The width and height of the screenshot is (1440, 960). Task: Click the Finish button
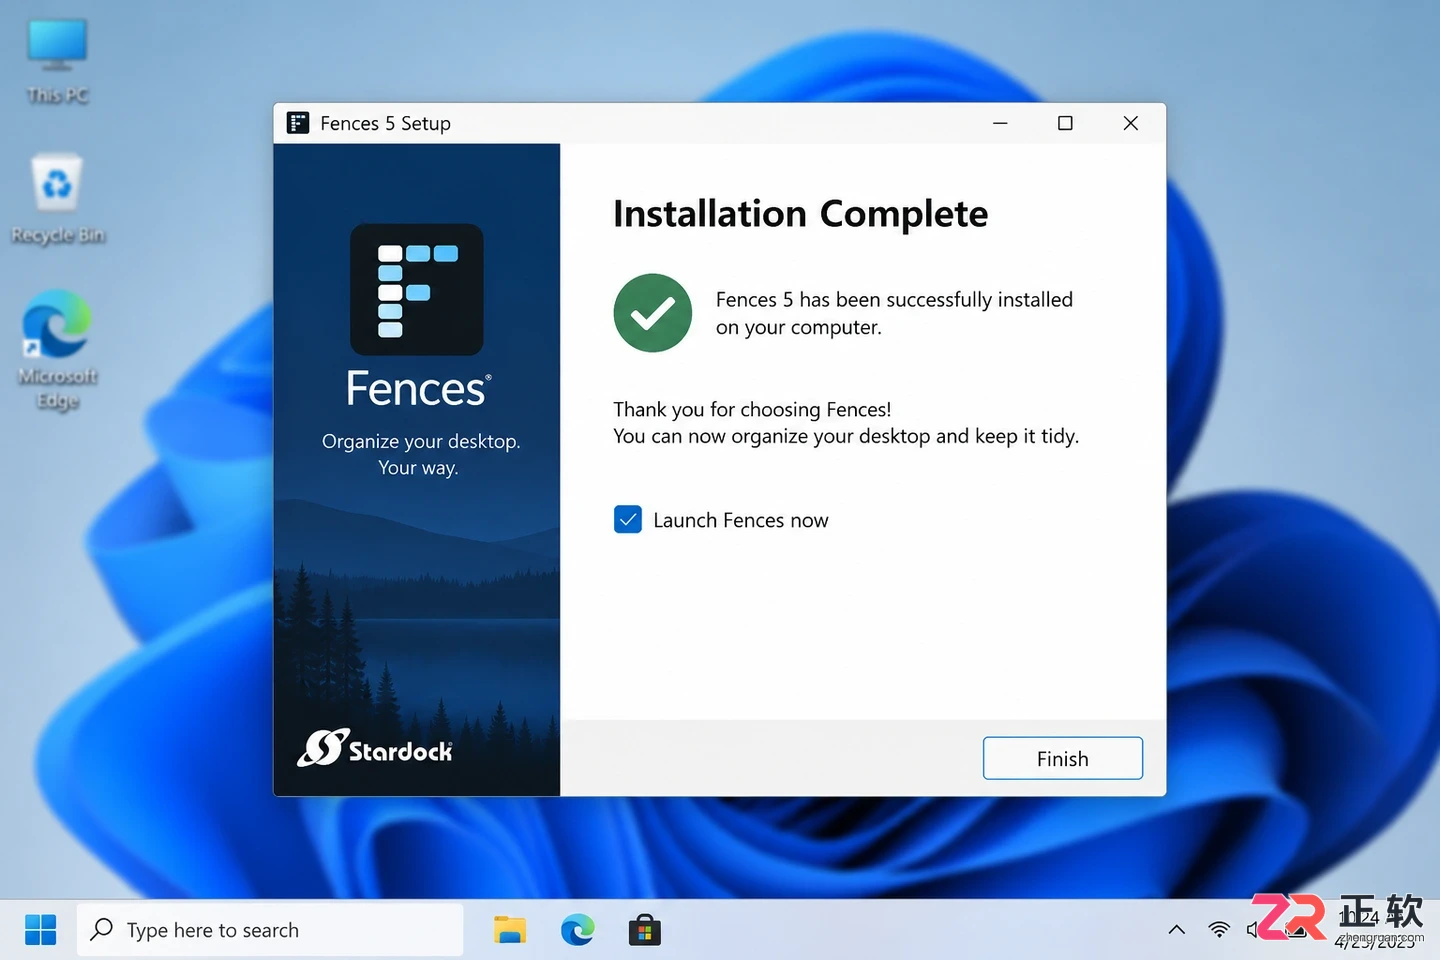(x=1062, y=758)
